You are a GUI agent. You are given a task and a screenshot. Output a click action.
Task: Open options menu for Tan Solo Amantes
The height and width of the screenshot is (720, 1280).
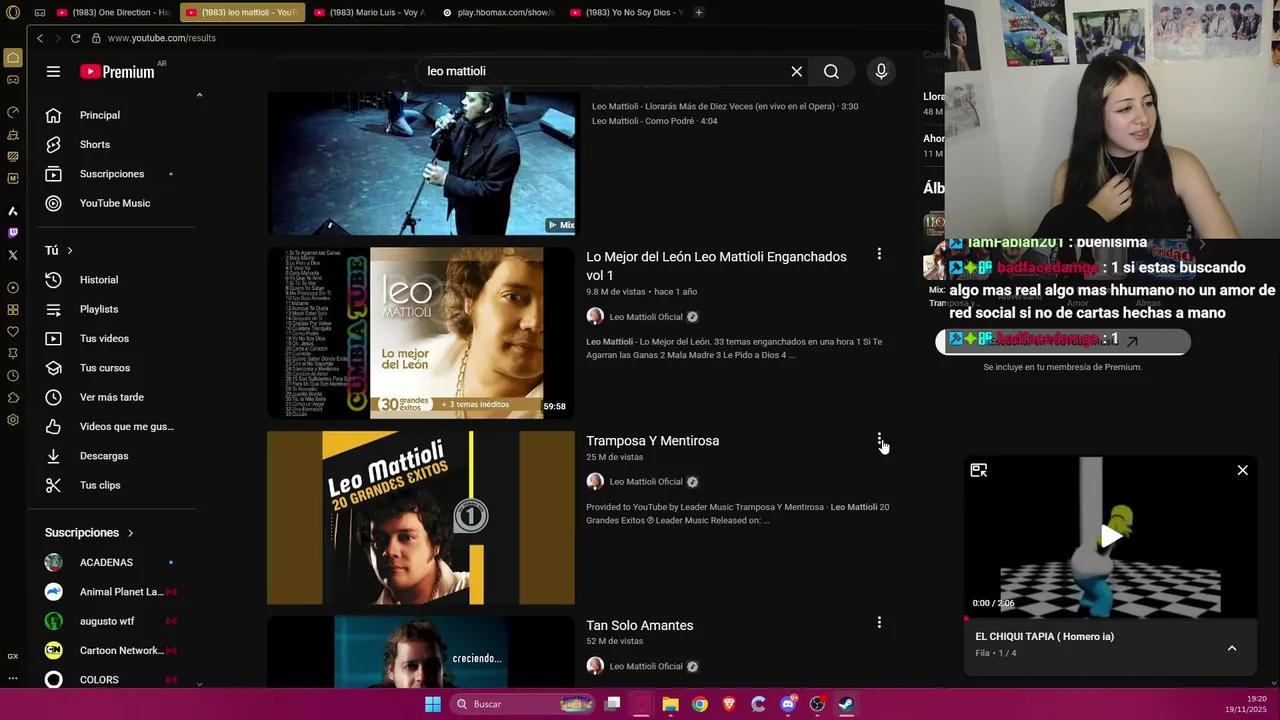879,623
